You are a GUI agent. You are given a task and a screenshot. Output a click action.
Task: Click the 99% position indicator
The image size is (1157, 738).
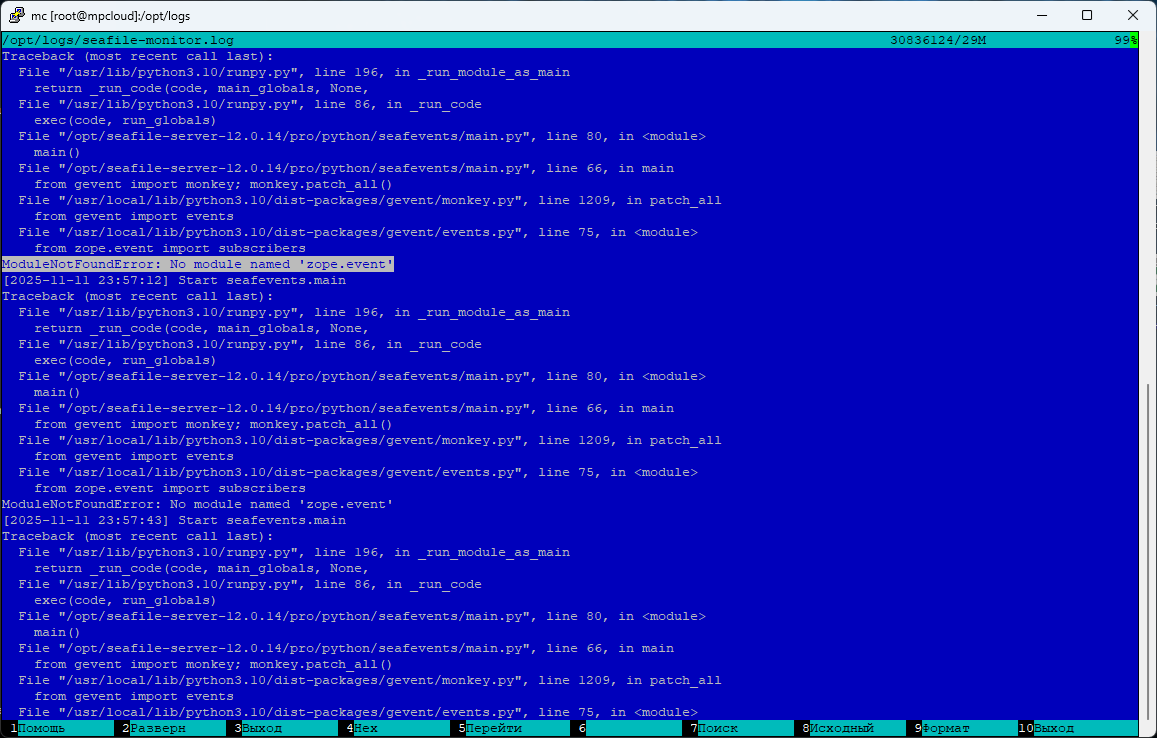1126,40
